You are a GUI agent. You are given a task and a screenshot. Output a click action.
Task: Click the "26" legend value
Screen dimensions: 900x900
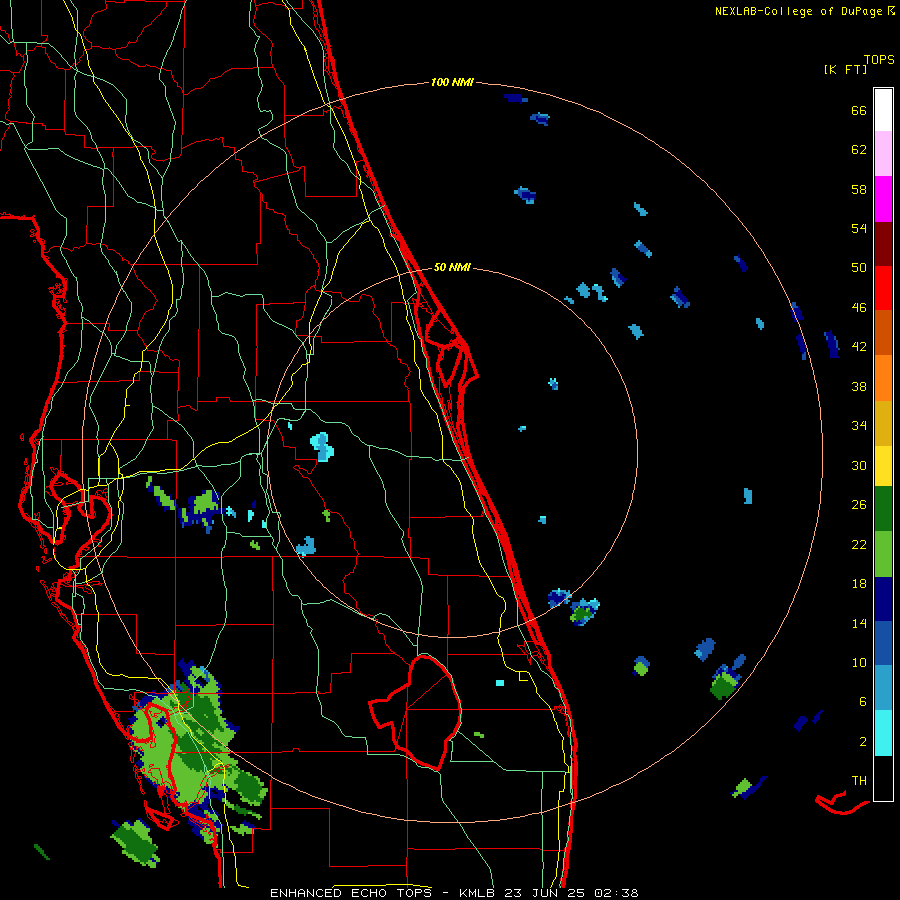point(859,505)
